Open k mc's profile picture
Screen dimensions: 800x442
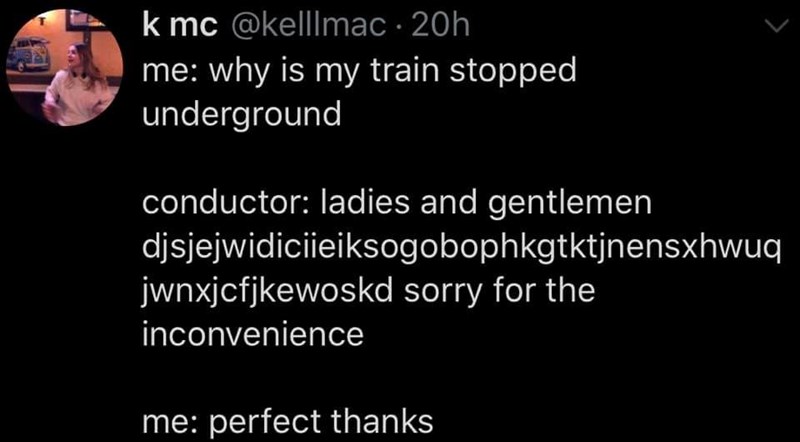coord(63,68)
